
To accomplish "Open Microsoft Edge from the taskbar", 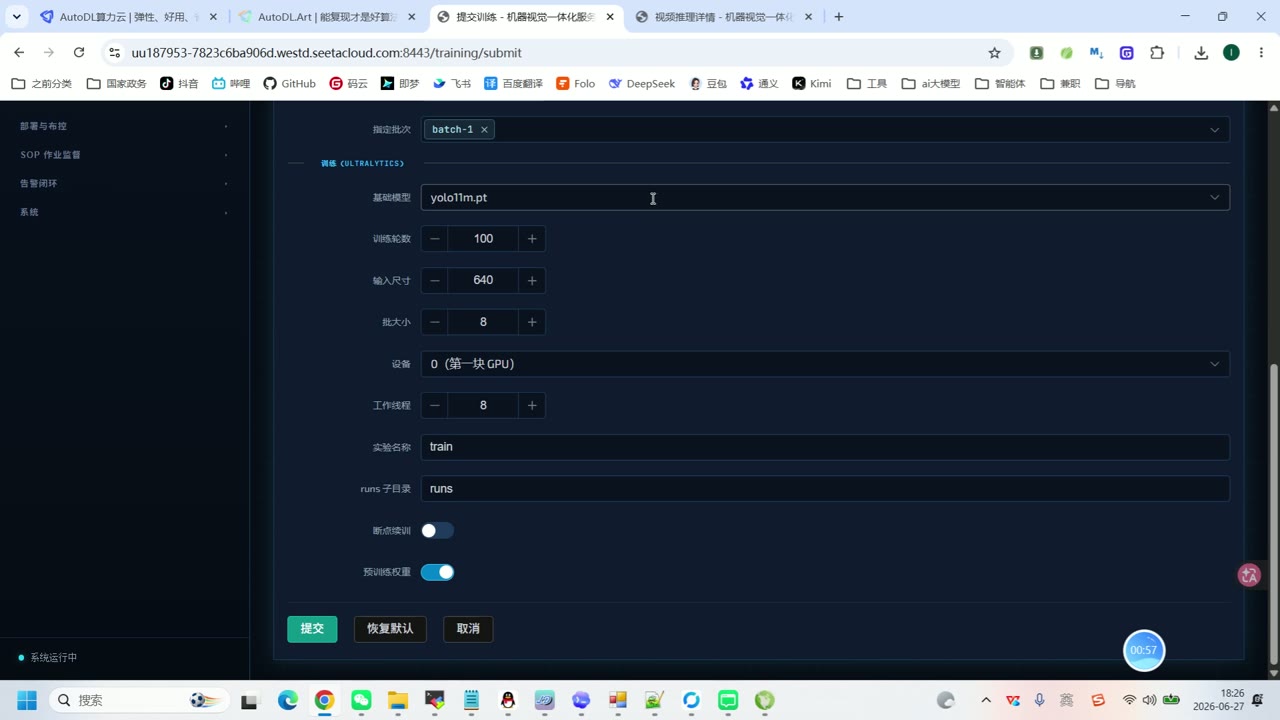I will (x=287, y=700).
